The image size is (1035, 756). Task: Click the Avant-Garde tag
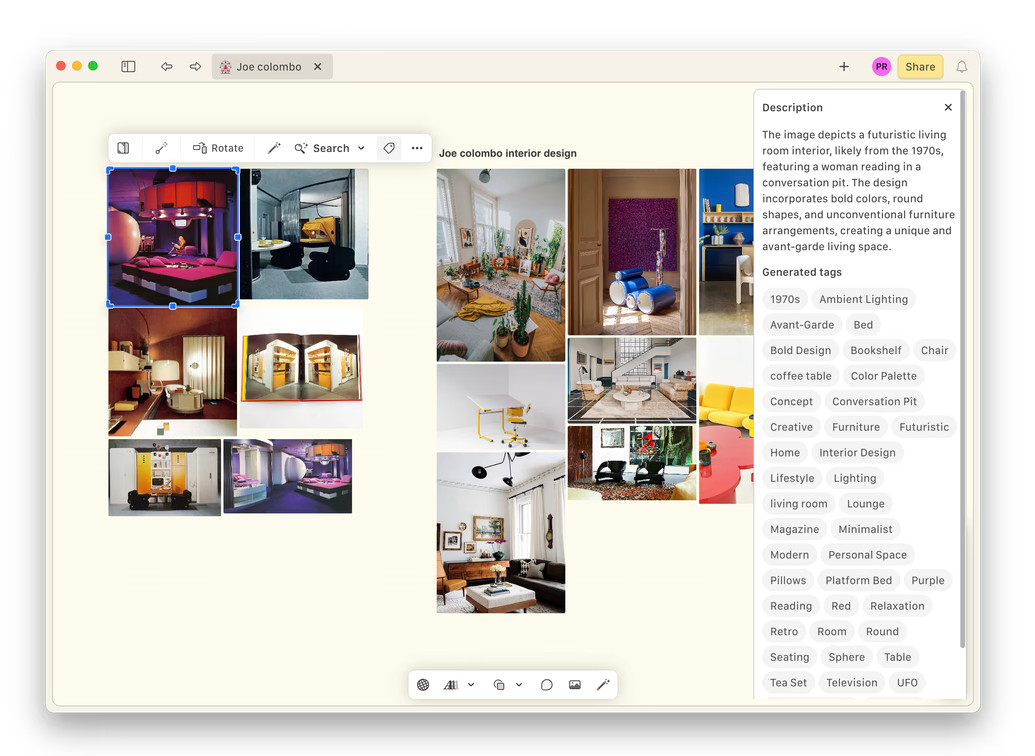coord(802,325)
